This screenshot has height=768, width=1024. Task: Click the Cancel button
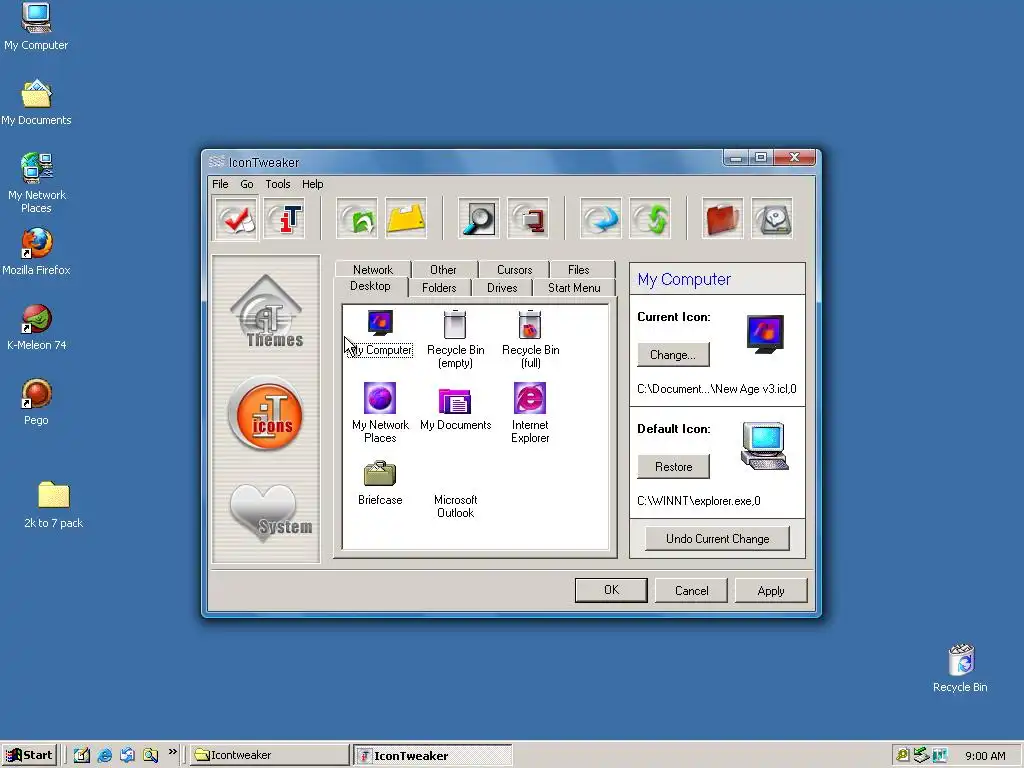pos(691,590)
